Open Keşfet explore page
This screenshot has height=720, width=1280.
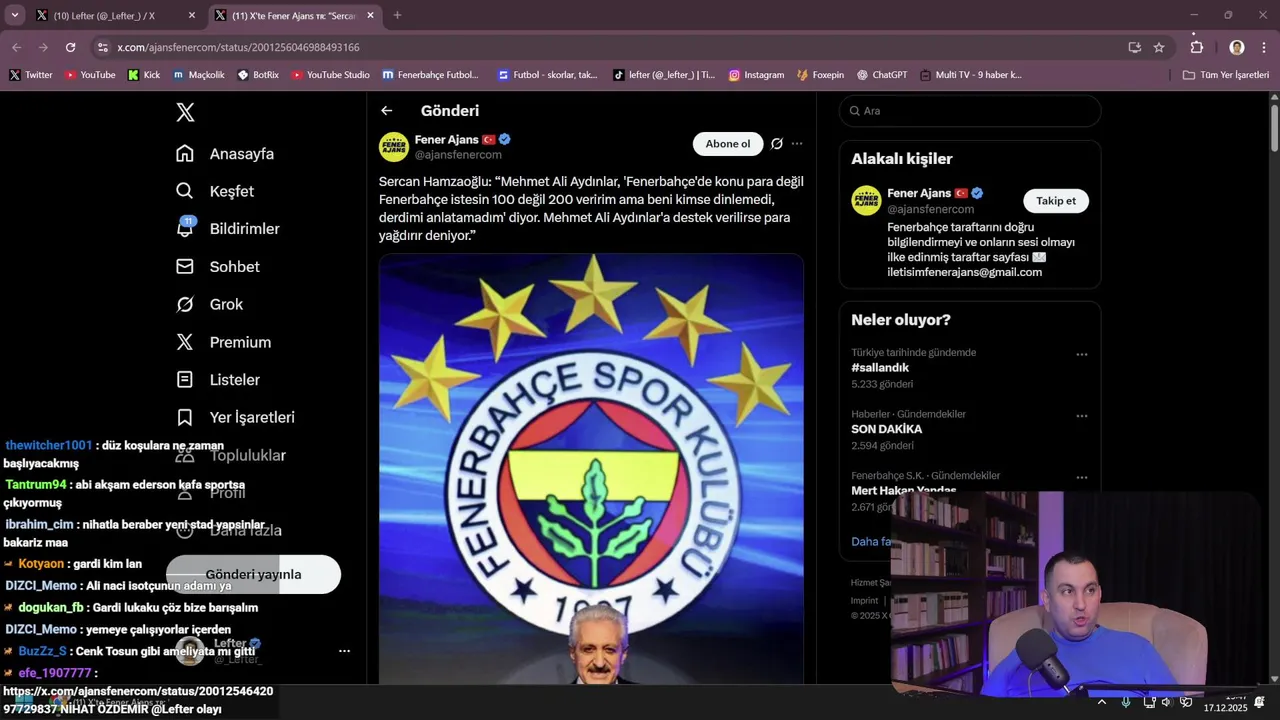[x=215, y=191]
